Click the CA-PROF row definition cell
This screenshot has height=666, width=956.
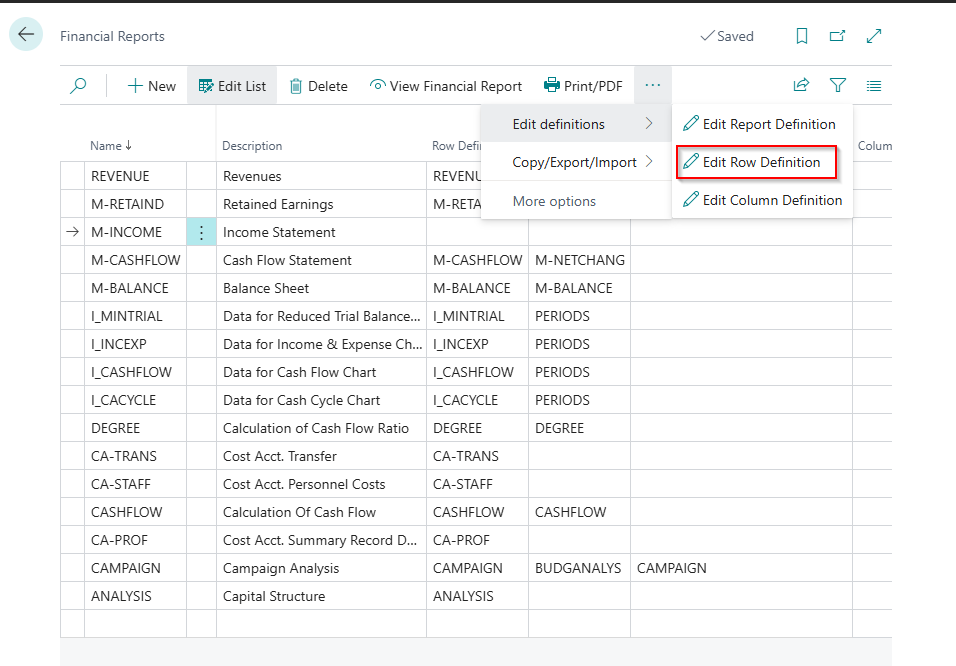pos(477,541)
